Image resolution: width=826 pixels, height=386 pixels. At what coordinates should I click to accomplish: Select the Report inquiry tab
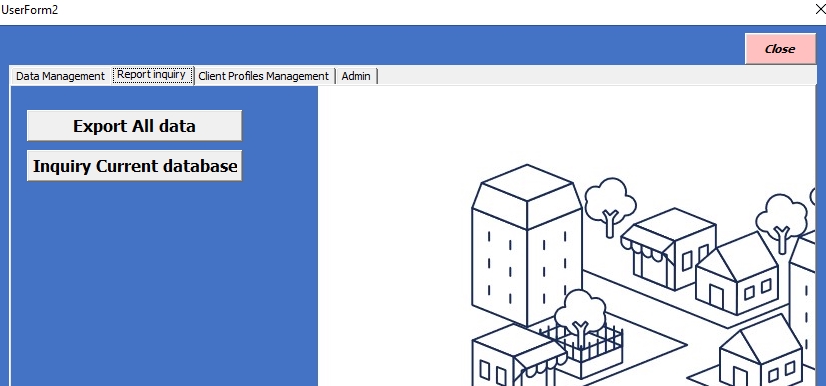tap(152, 75)
